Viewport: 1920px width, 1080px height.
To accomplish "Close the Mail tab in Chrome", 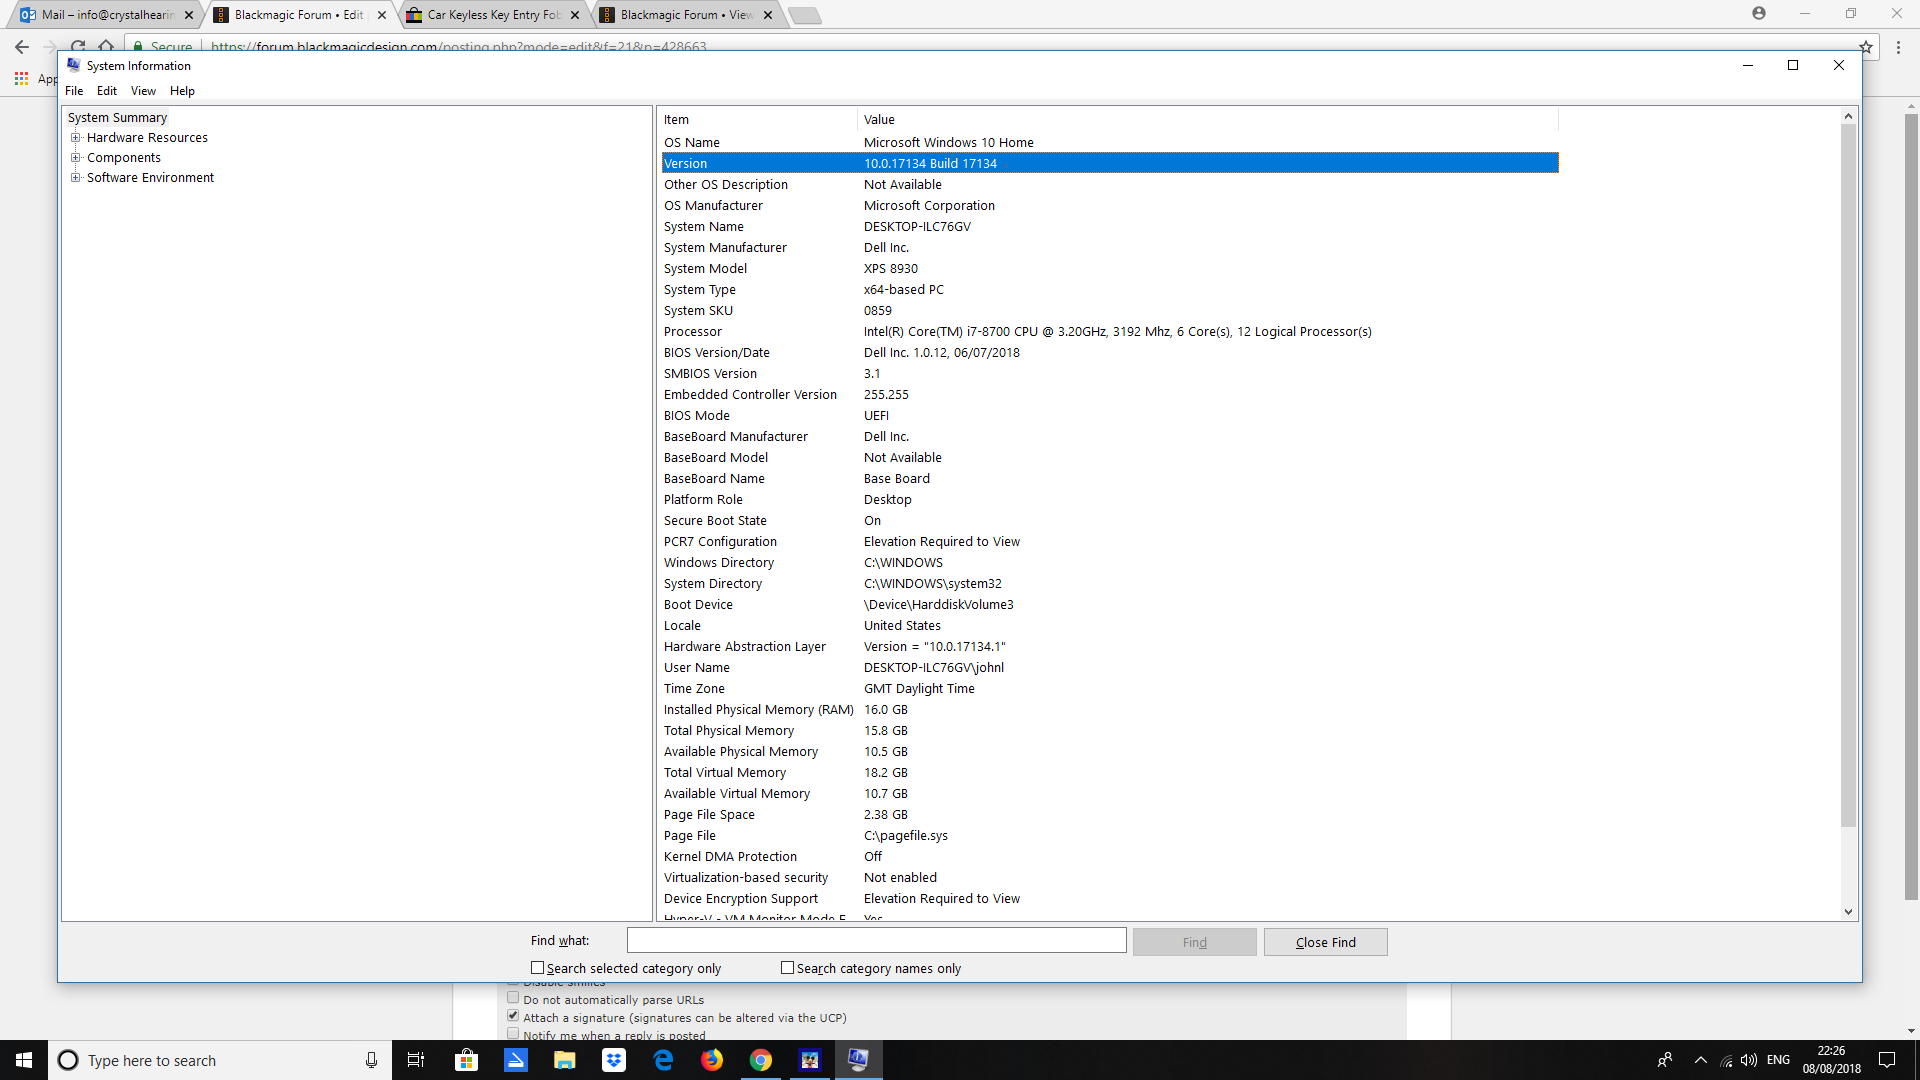I will pyautogui.click(x=189, y=15).
